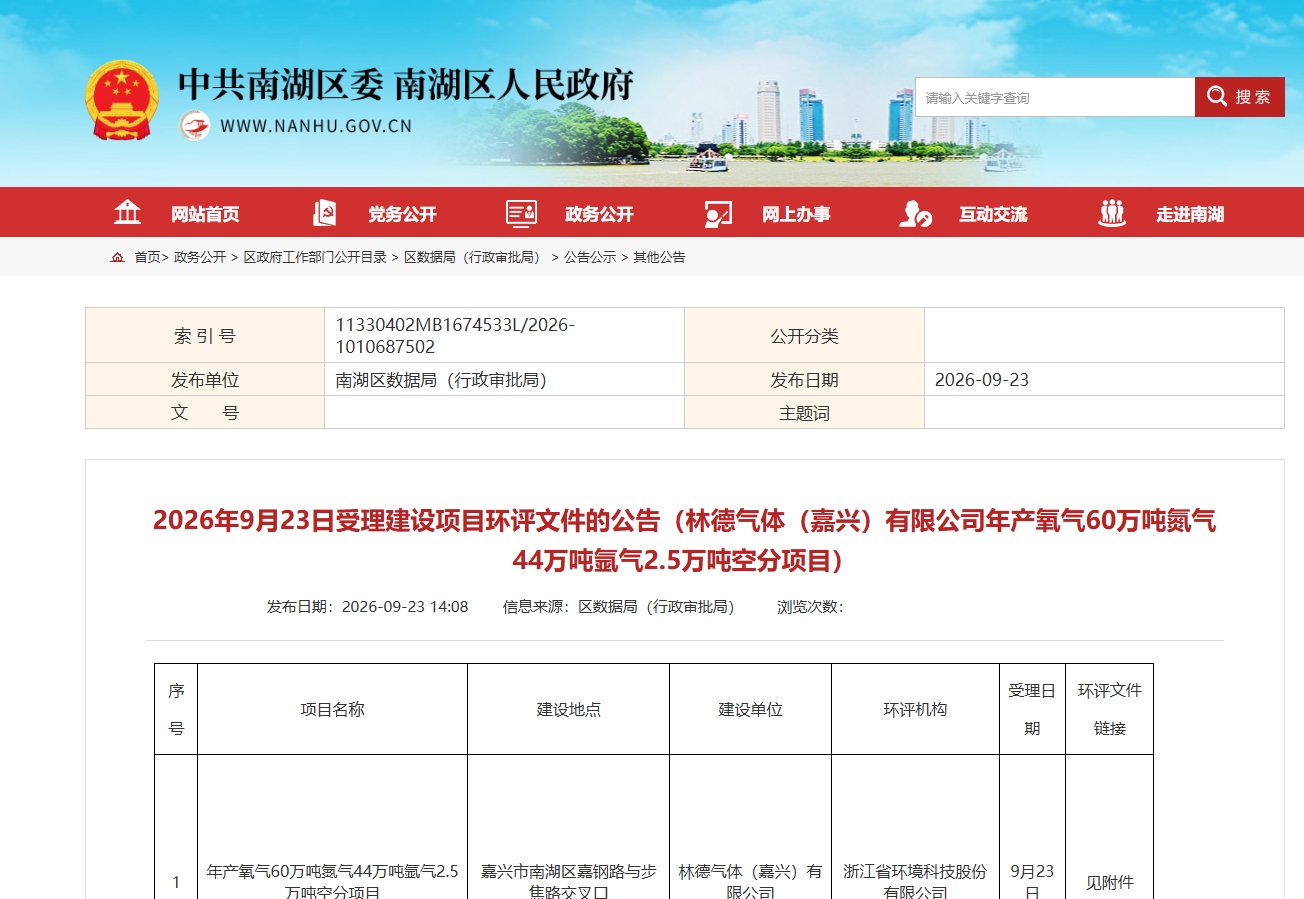Click the 建设单位 column header

click(x=751, y=709)
